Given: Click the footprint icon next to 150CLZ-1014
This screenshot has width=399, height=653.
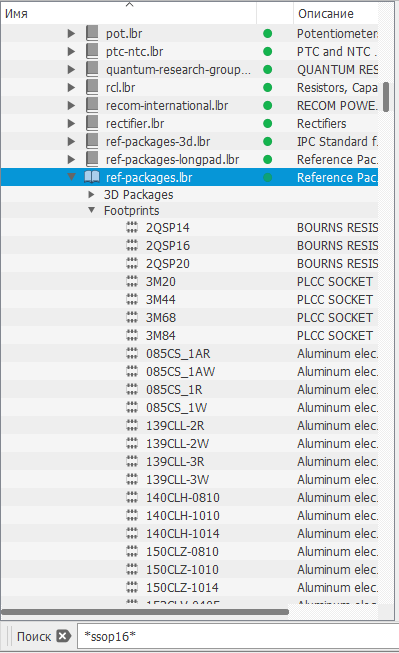Looking at the screenshot, I should click(132, 587).
